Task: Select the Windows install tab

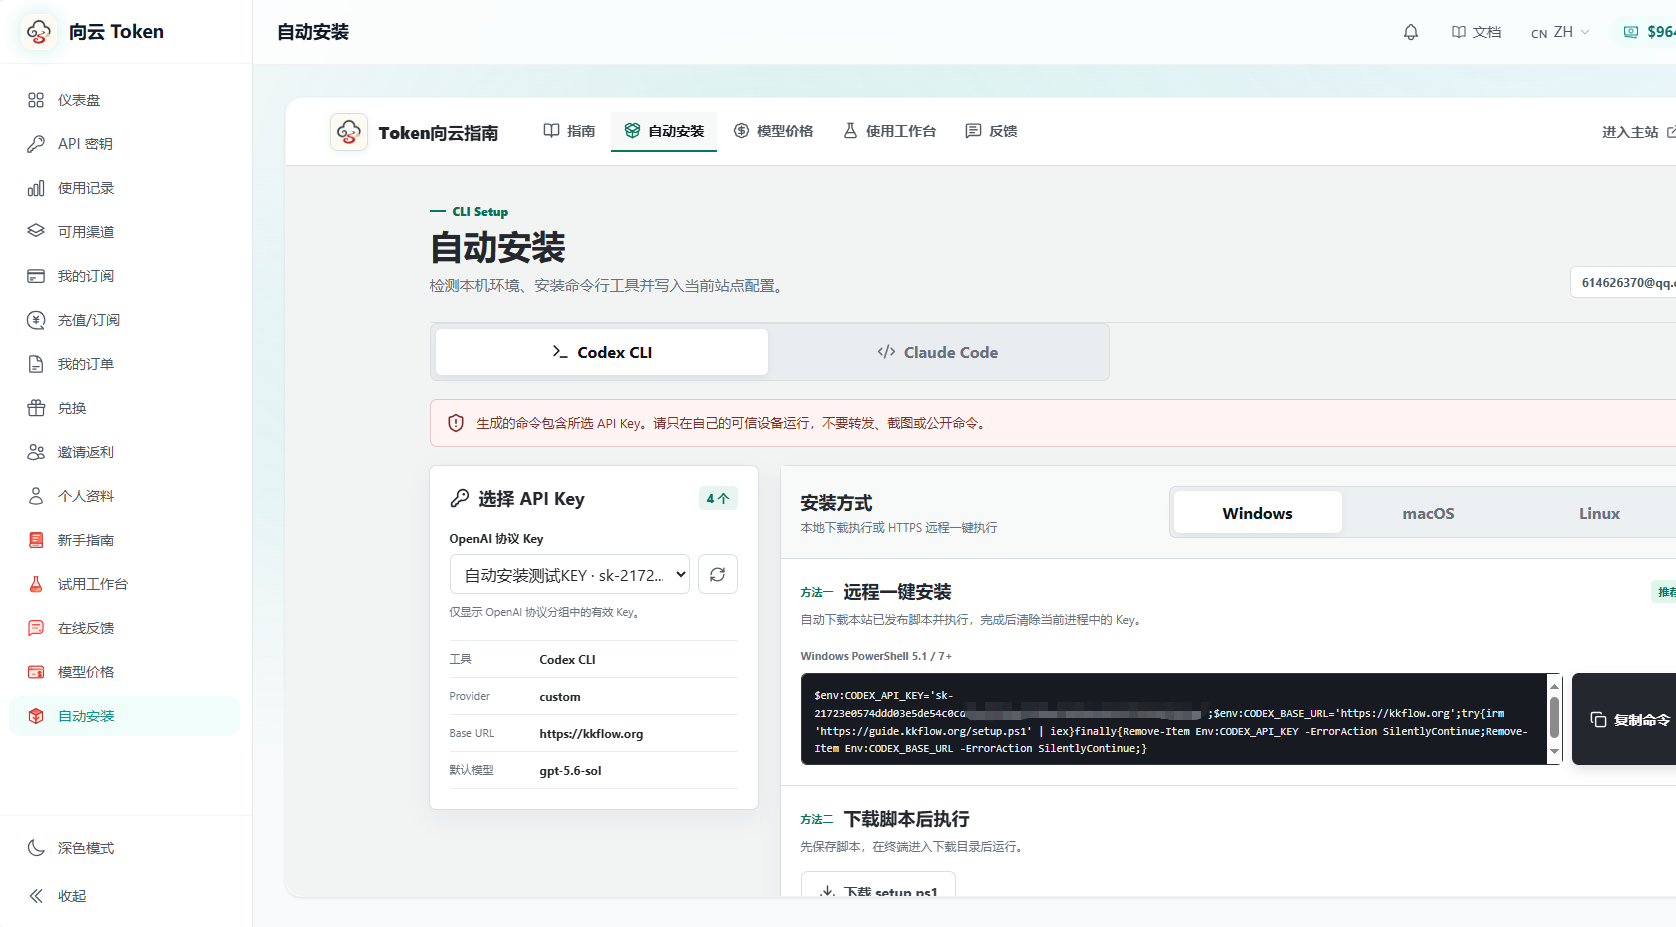Action: click(1258, 513)
